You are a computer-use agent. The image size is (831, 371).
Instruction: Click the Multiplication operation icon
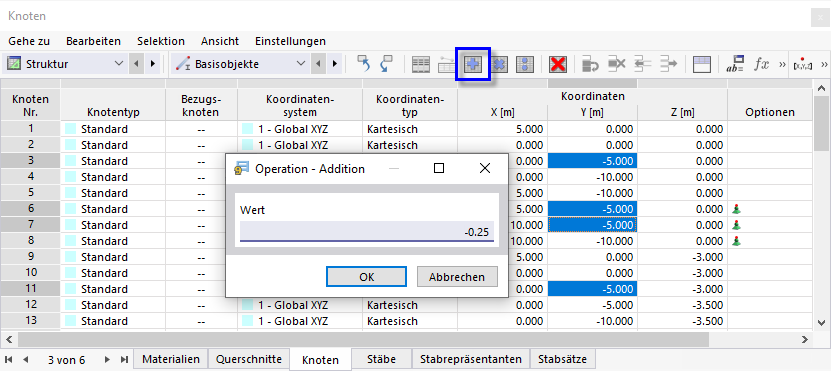click(499, 65)
